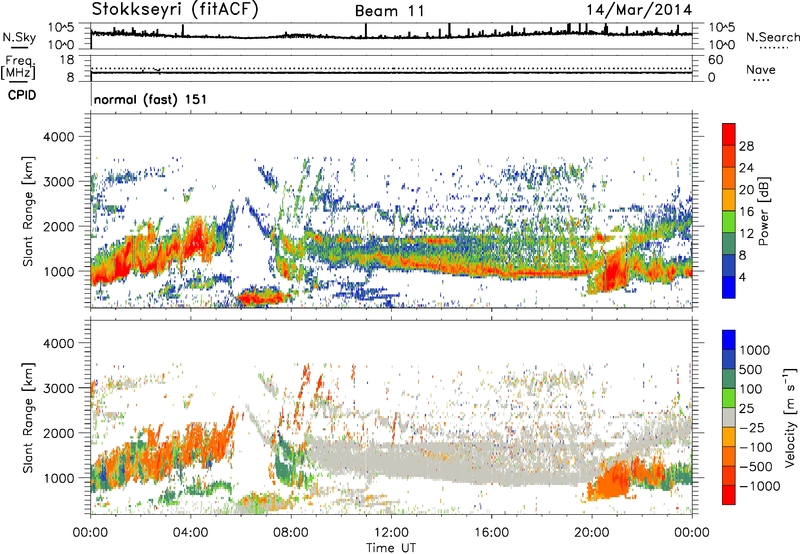
Task: Select the Slant Range [km] label of power panel
Action: [x=28, y=211]
